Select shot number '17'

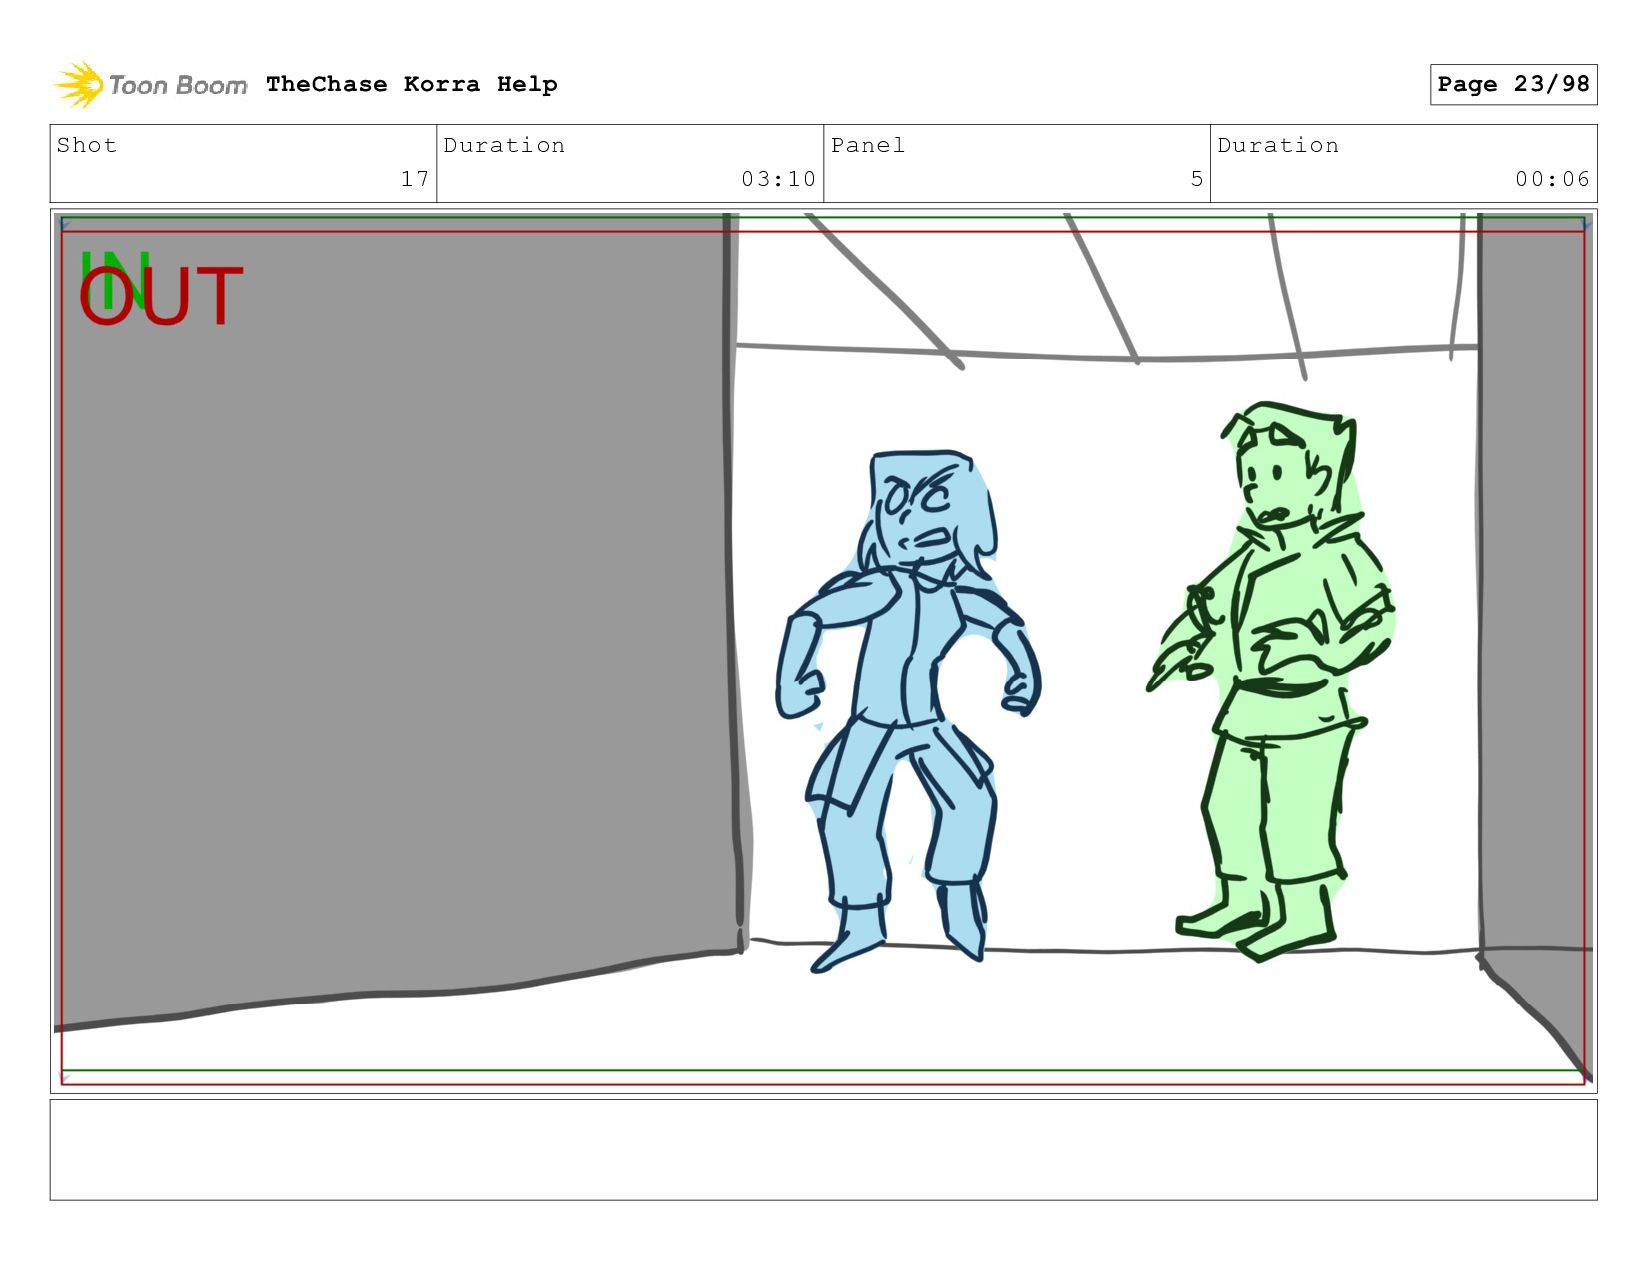pos(415,179)
